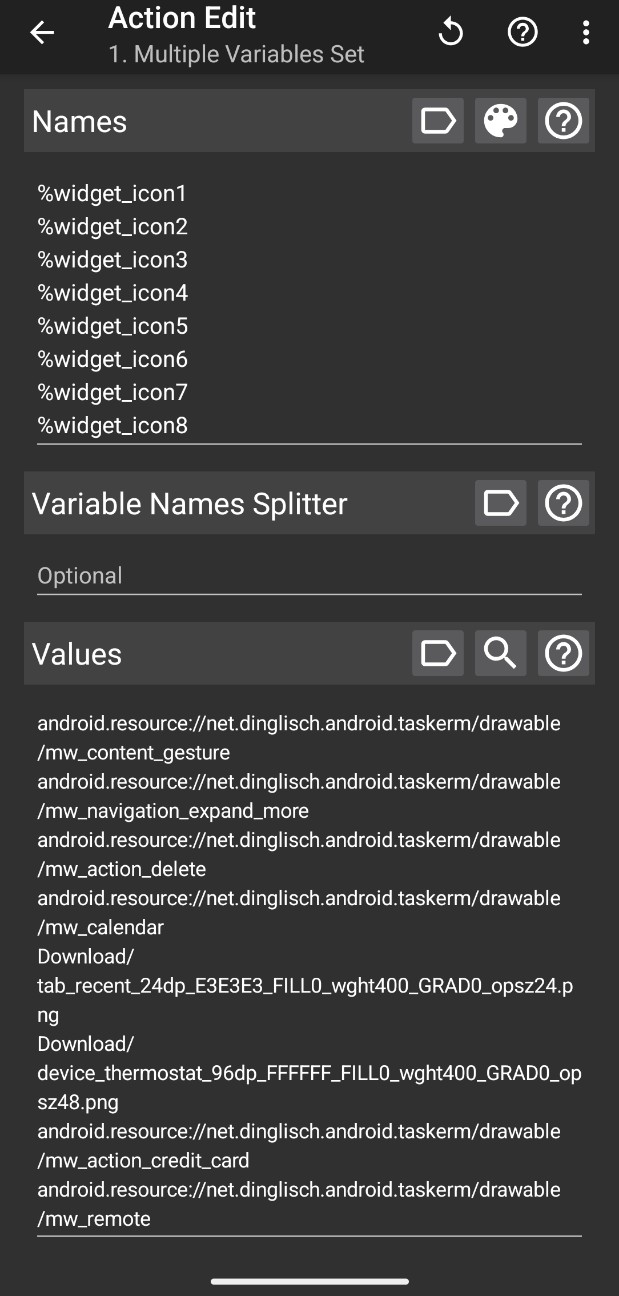This screenshot has width=619, height=1296.
Task: Click the /mw_action_delete value text
Action: pos(122,868)
